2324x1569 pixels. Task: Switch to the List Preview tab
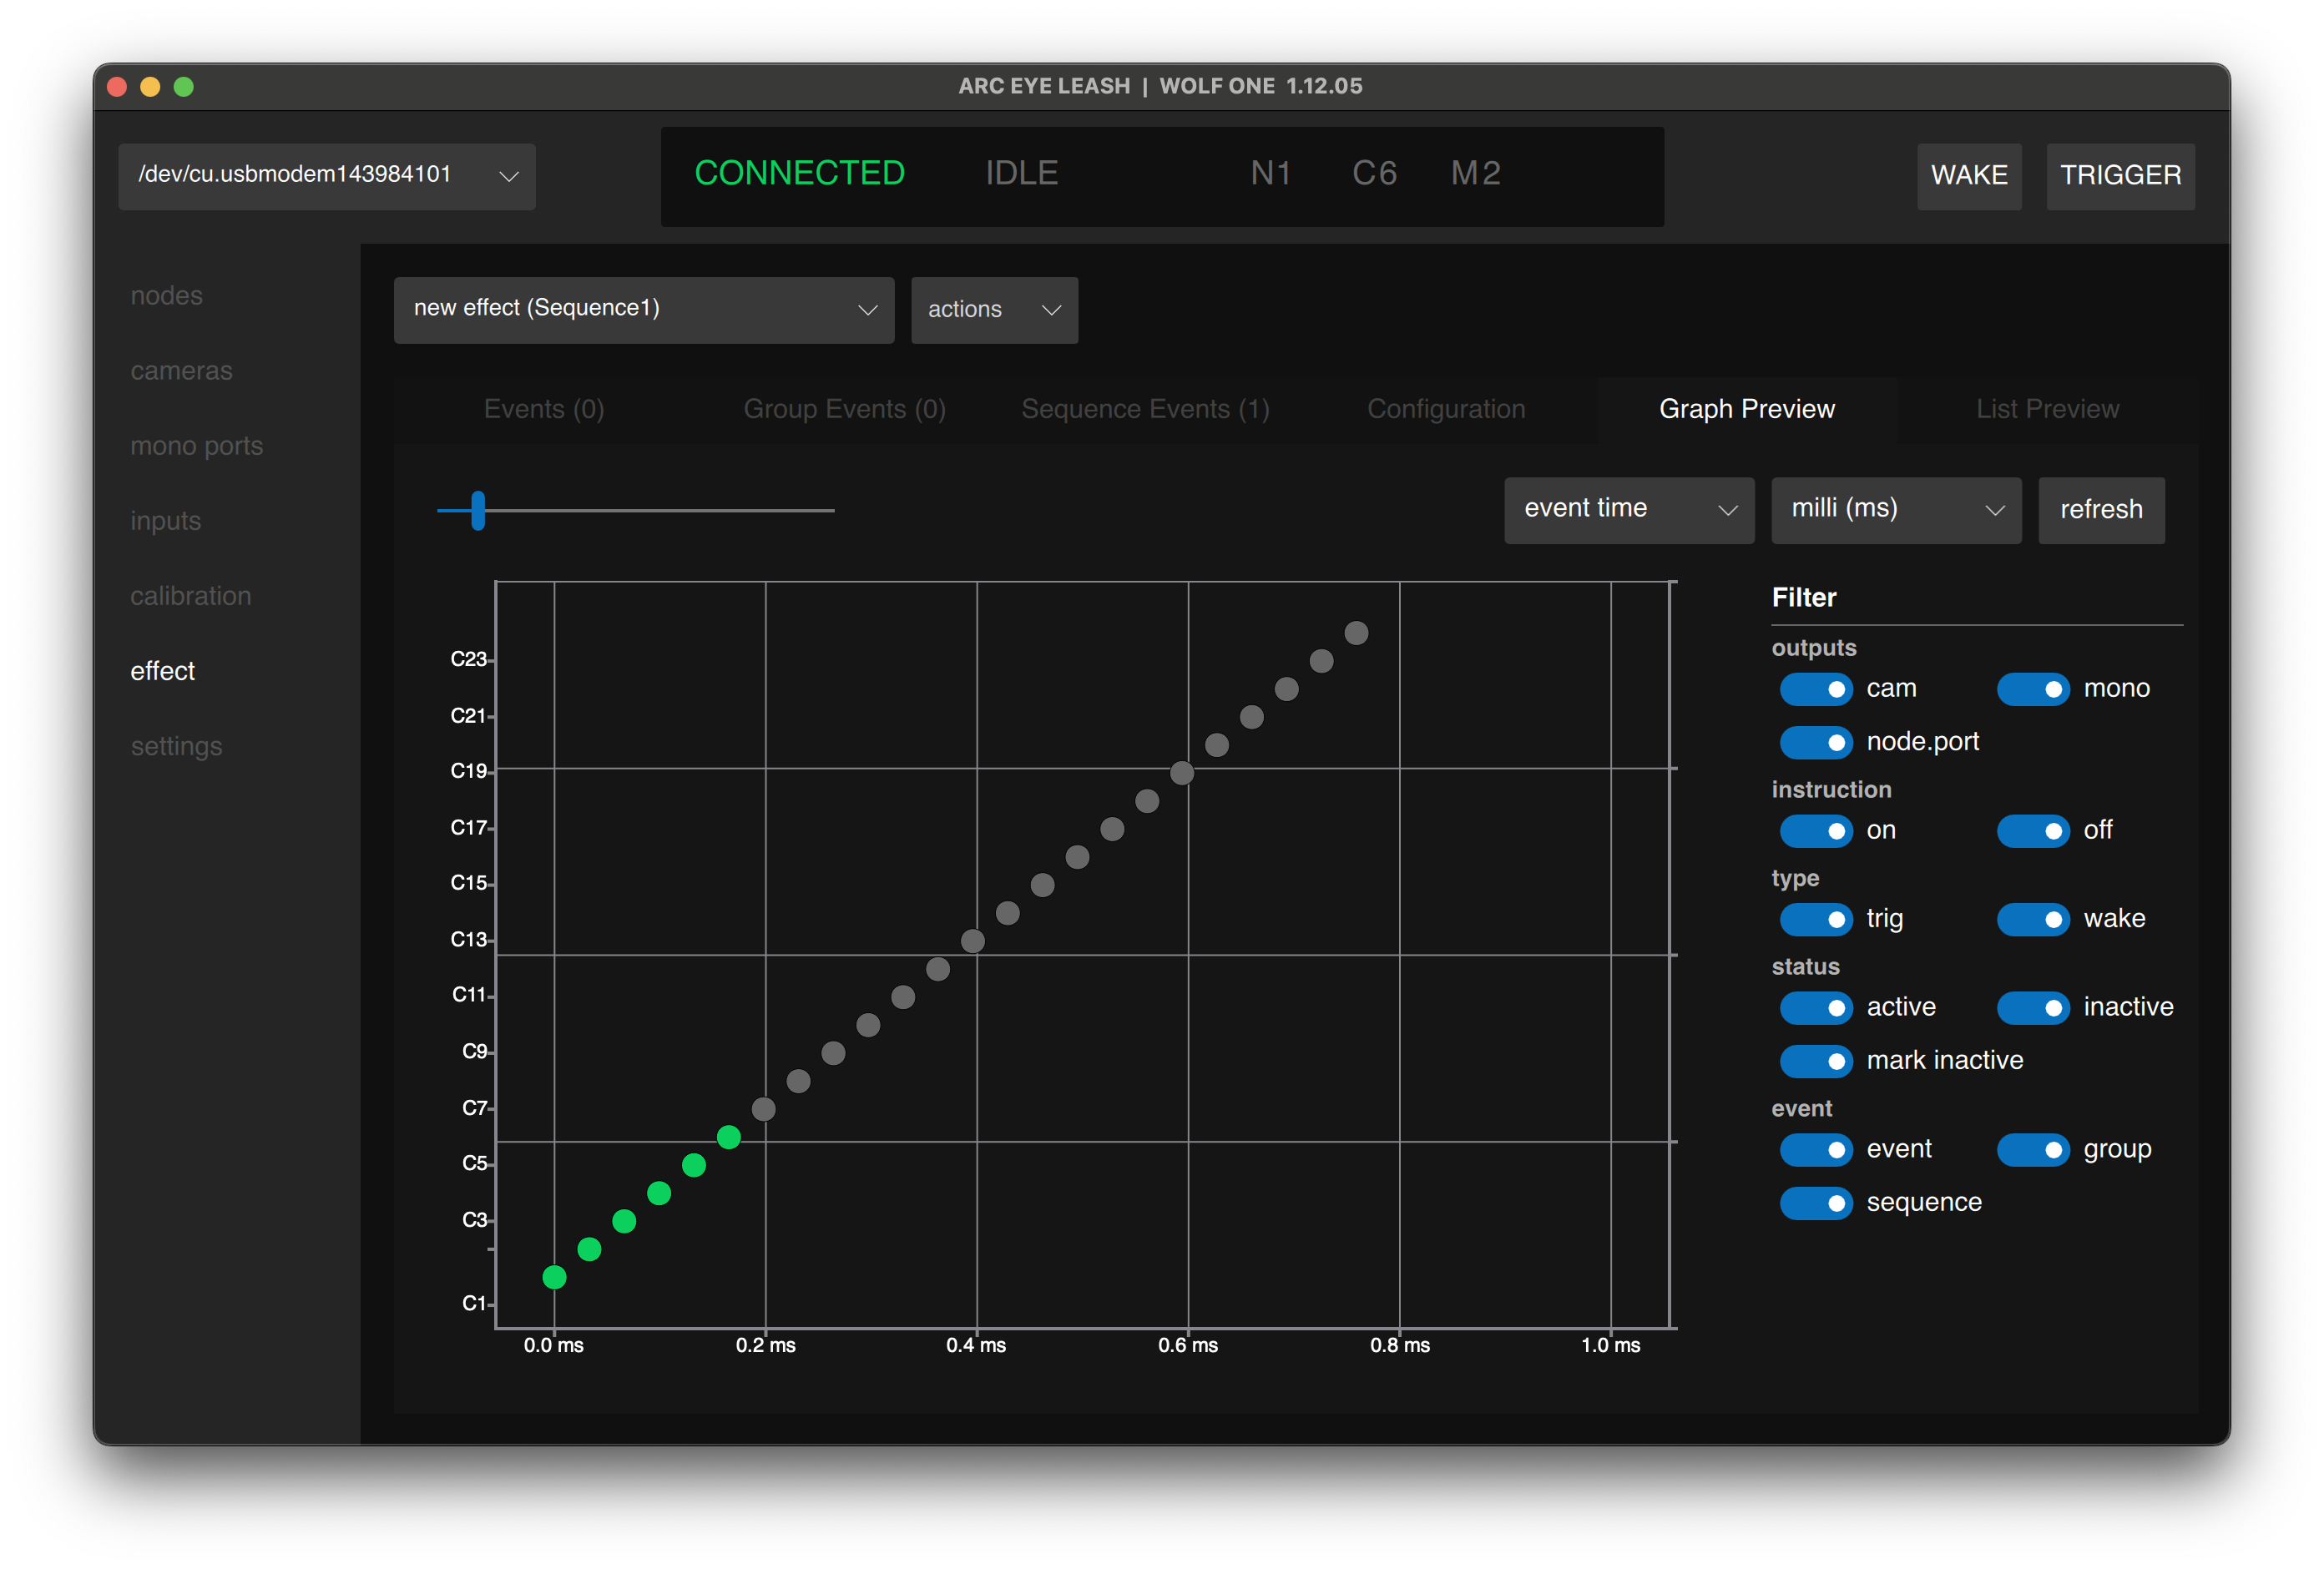click(2046, 409)
